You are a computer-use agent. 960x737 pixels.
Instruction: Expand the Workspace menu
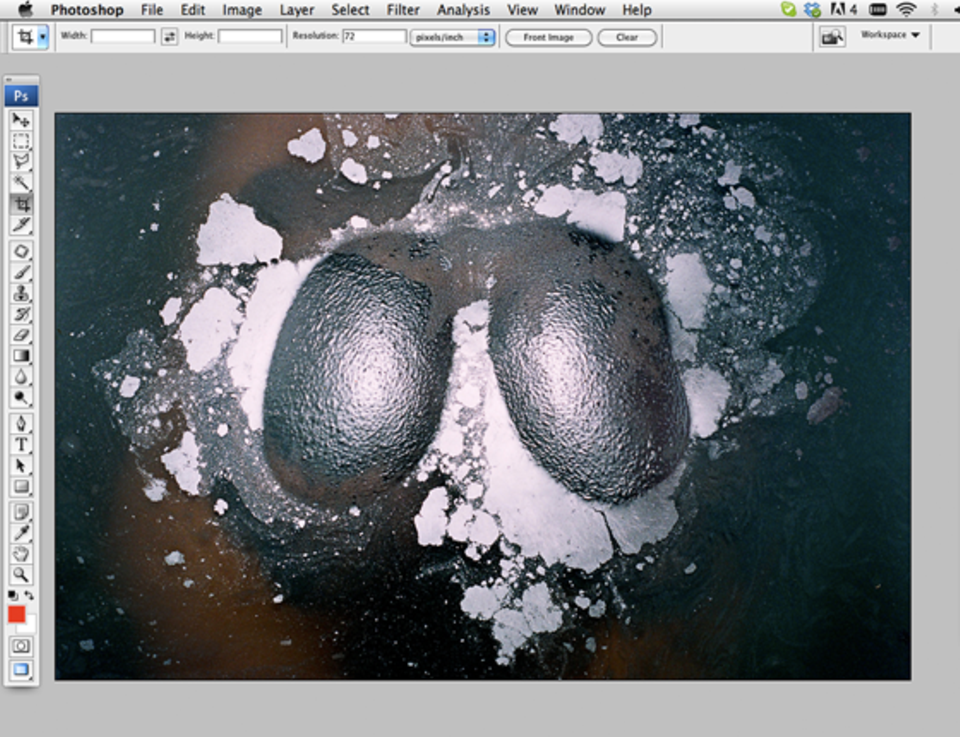890,35
